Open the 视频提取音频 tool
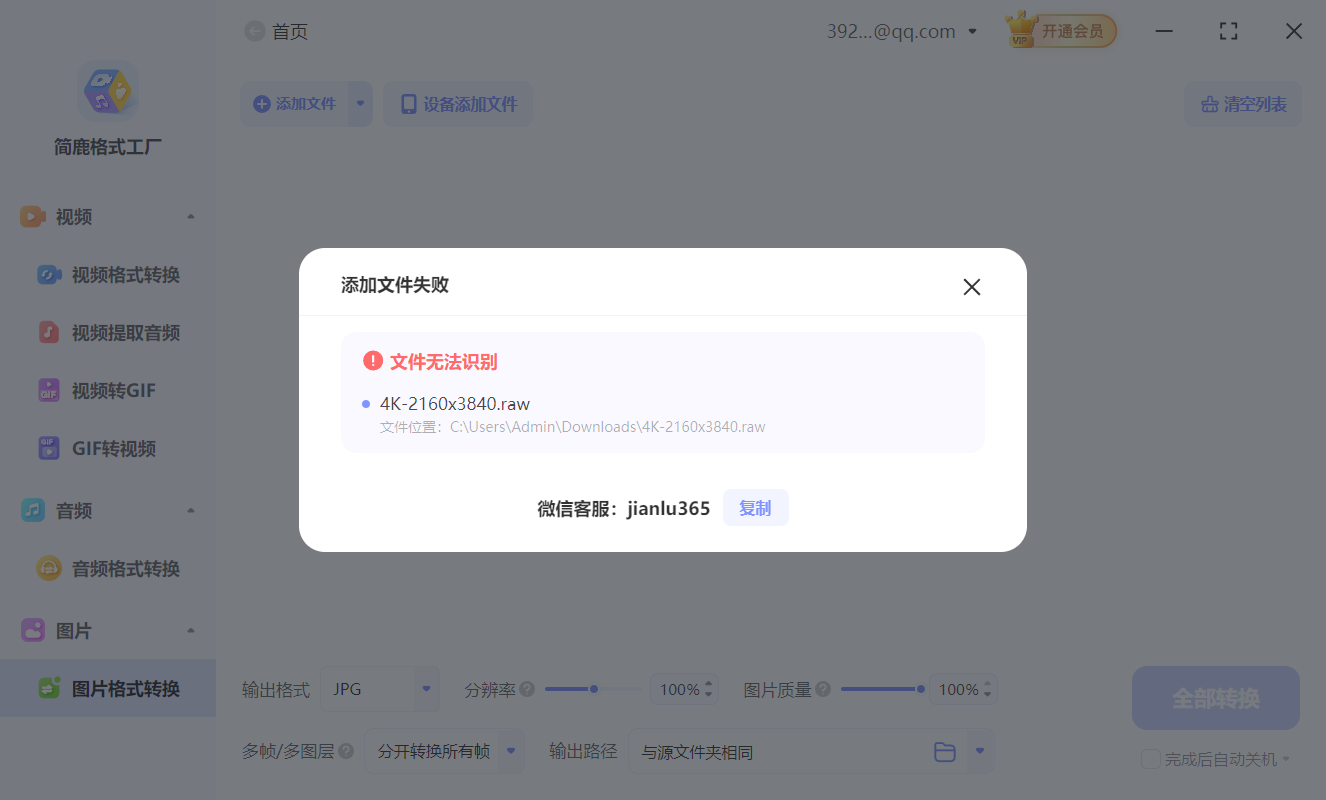Screen dimensions: 1326x800 [110, 332]
